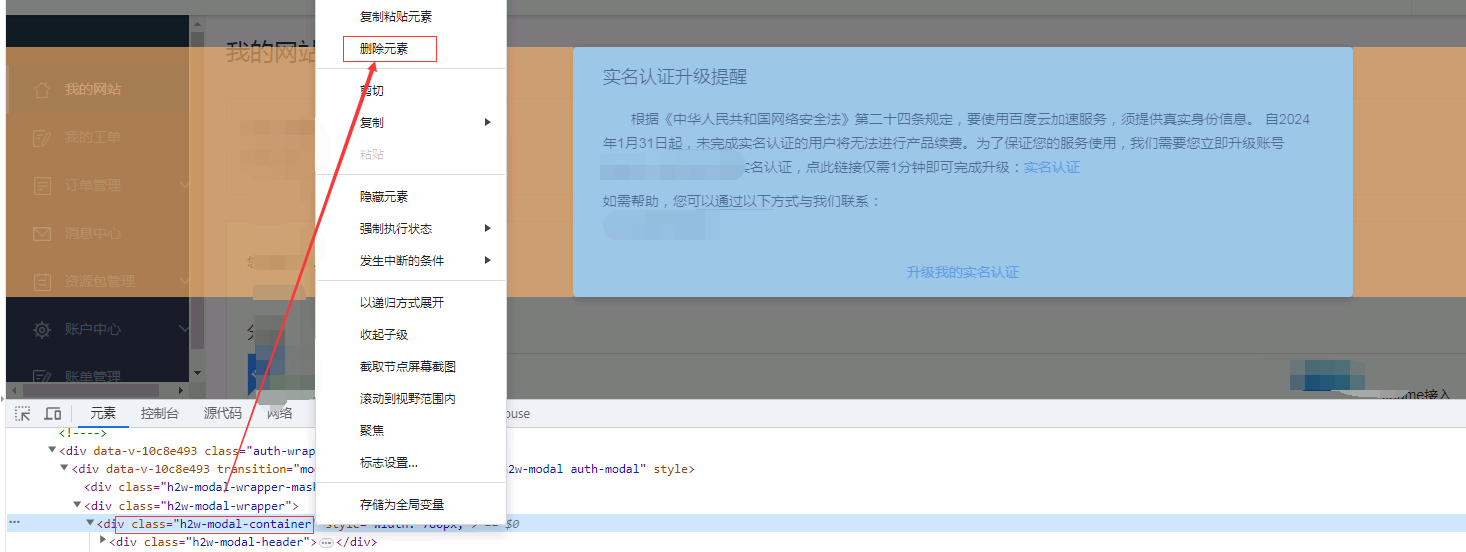The width and height of the screenshot is (1466, 552).
Task: Click the inspect element picker icon
Action: 23,414
